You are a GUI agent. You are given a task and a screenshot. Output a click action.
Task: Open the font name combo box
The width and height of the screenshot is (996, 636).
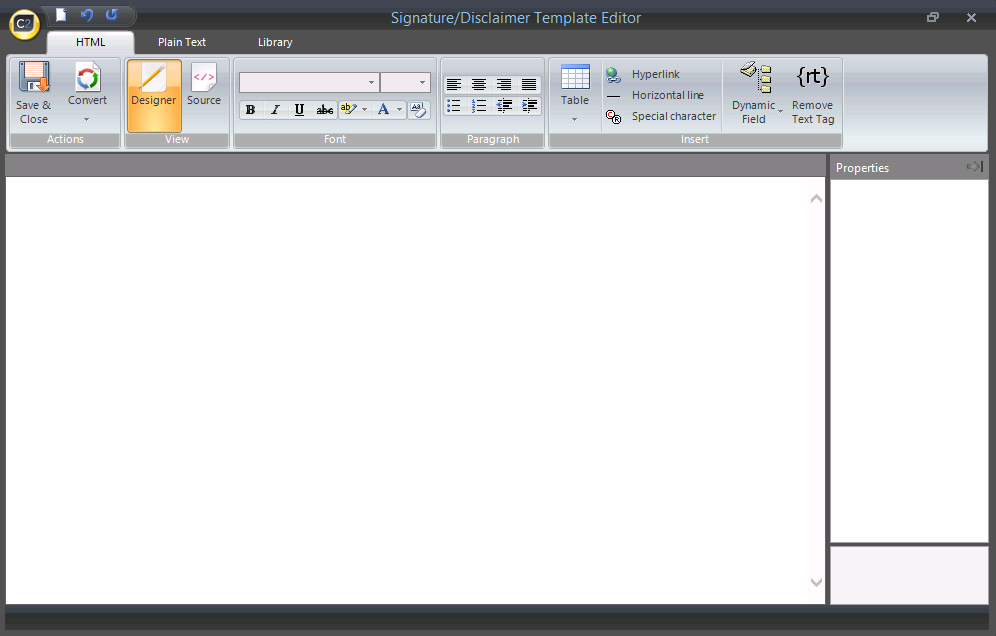[309, 83]
